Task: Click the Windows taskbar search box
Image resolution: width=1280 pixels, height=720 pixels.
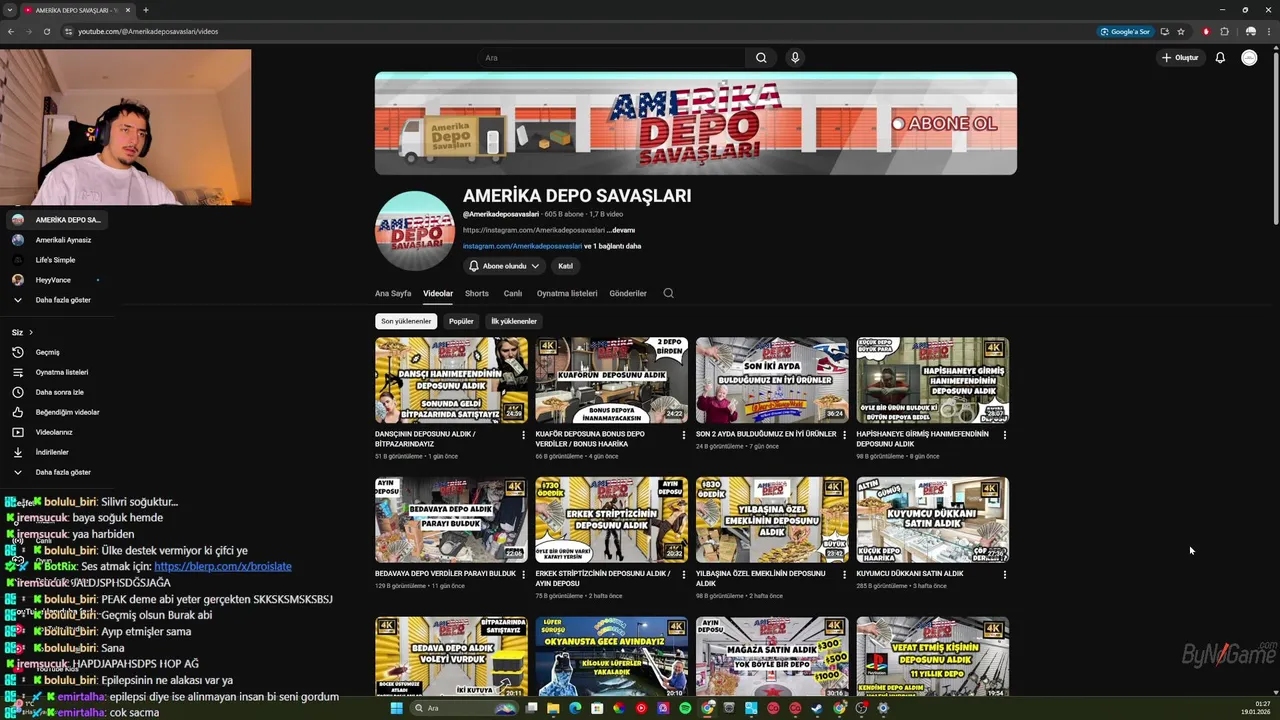Action: [465, 708]
